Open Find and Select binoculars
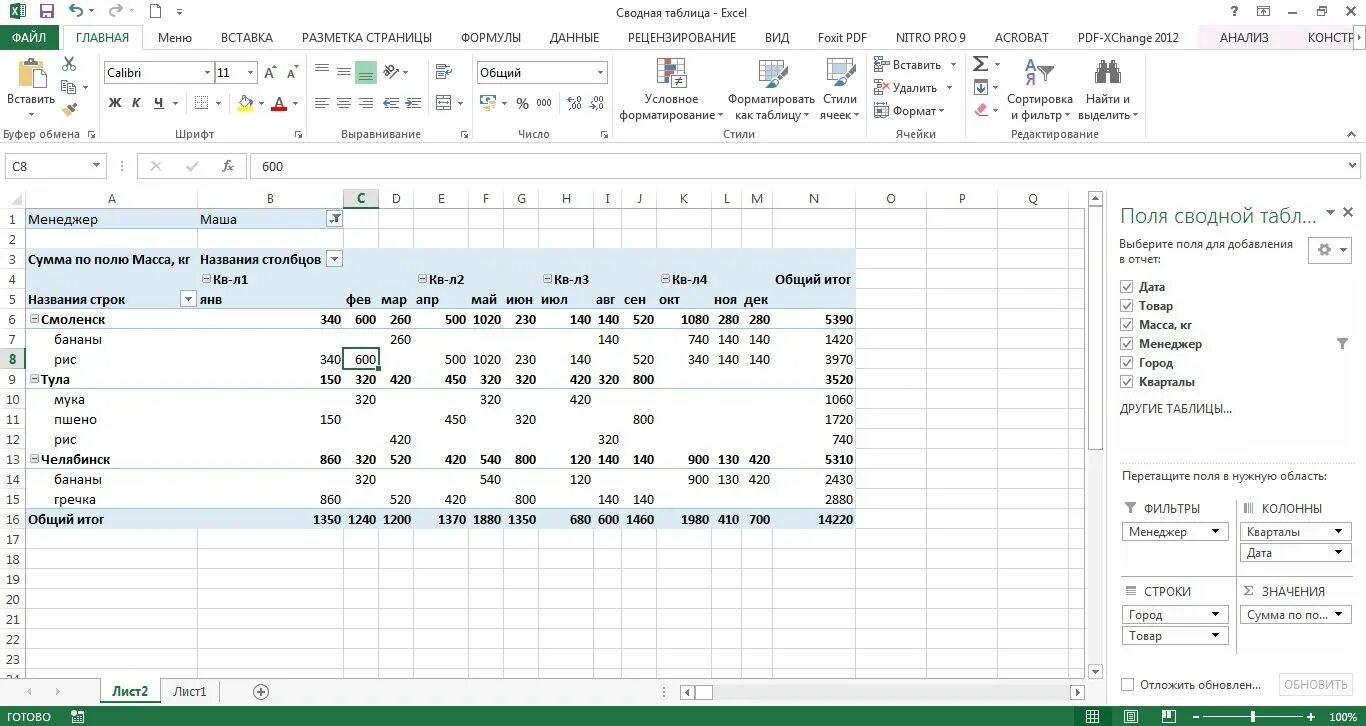This screenshot has width=1366, height=726. click(1108, 89)
